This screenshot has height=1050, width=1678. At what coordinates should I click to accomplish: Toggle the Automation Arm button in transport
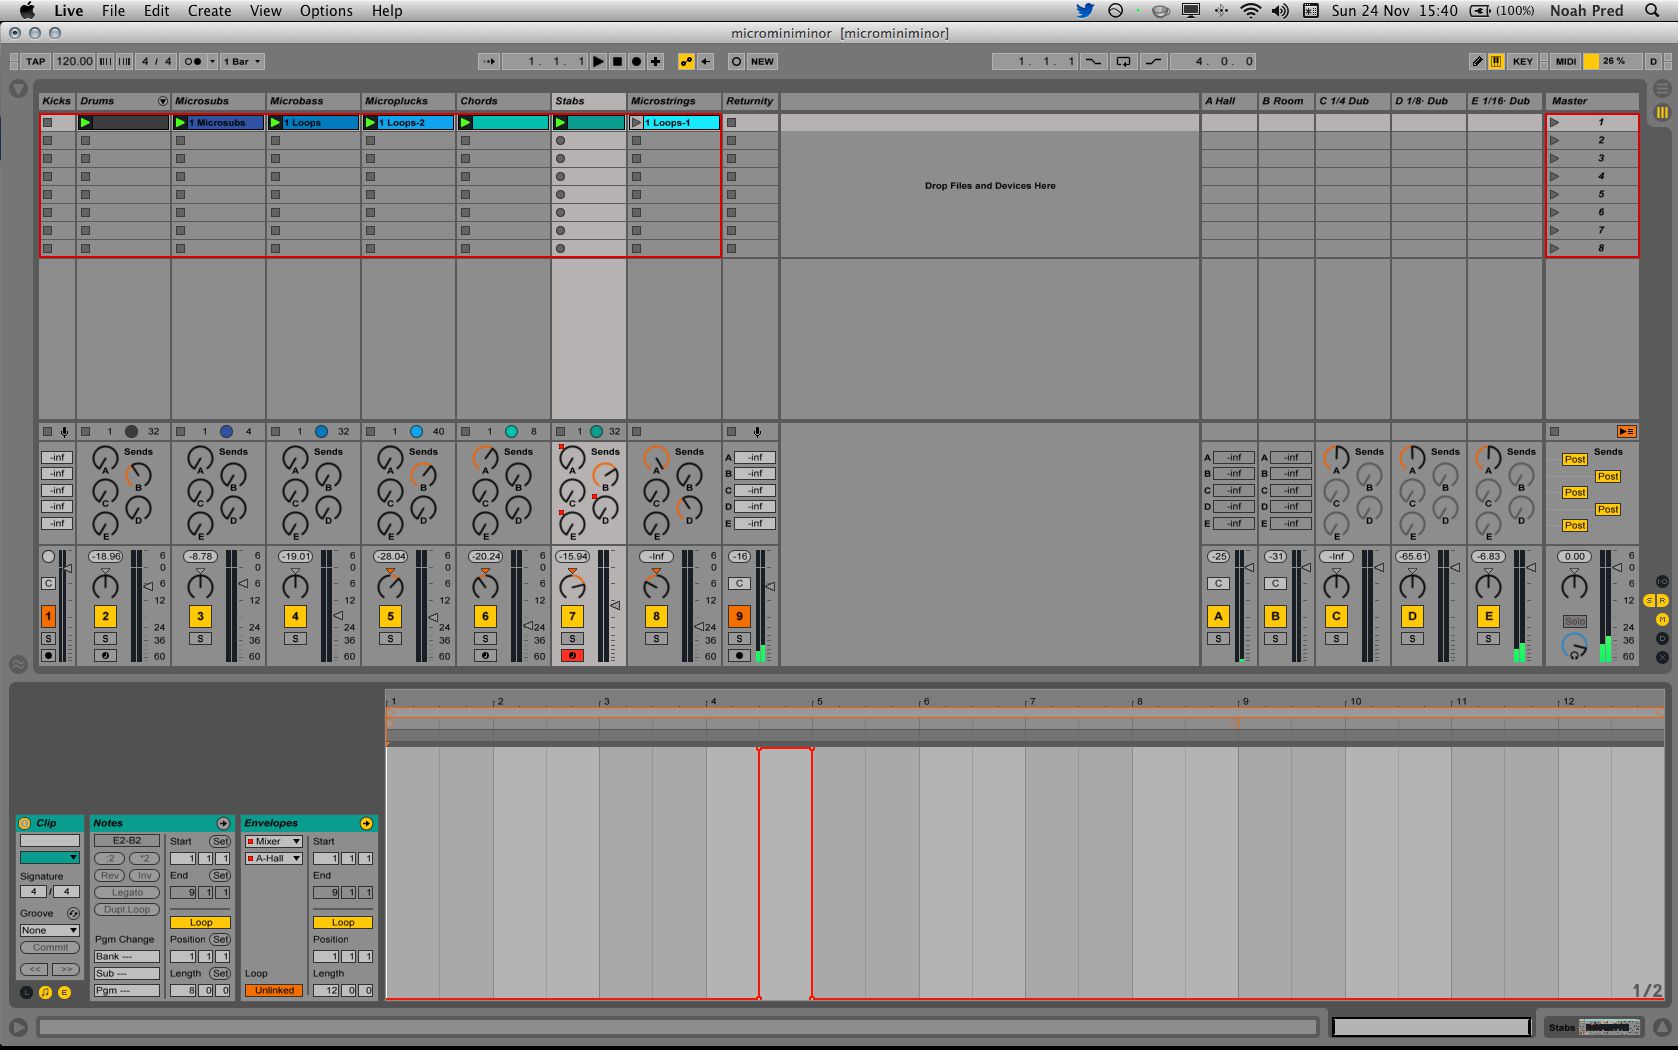click(x=686, y=61)
